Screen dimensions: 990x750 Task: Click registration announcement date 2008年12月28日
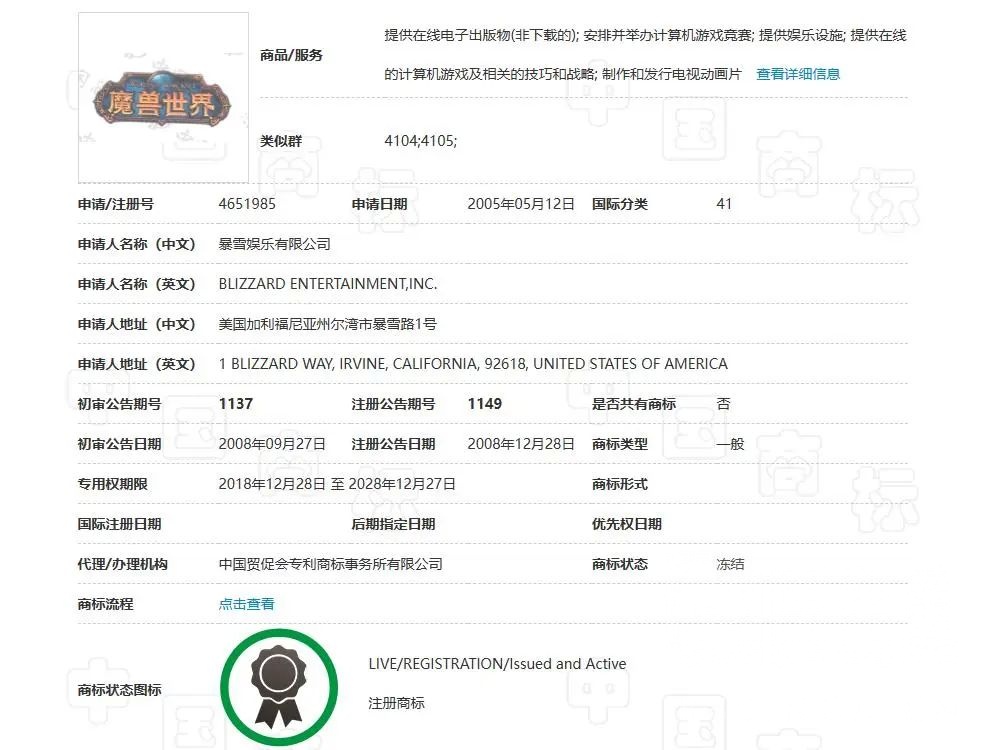(x=521, y=444)
